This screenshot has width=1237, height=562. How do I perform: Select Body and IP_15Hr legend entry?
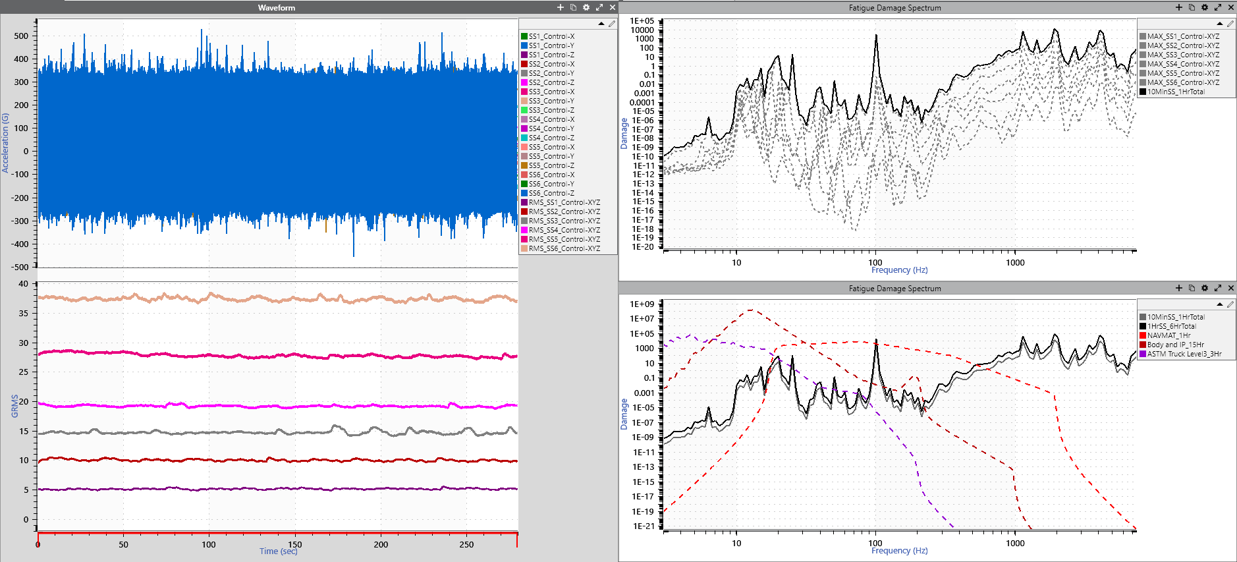pyautogui.click(x=1172, y=345)
